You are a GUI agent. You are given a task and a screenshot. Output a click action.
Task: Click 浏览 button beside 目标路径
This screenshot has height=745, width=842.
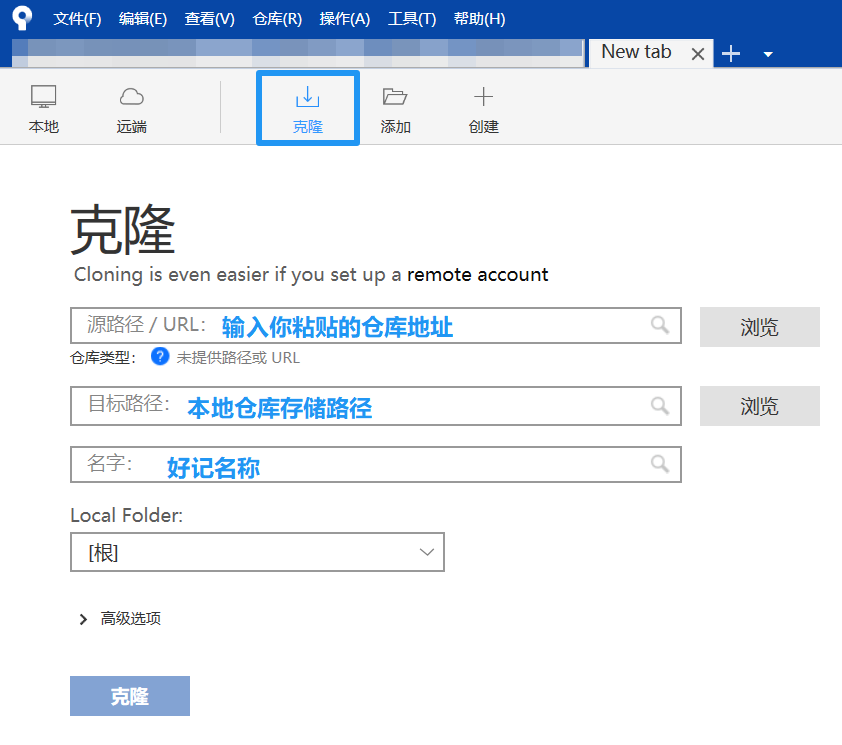(x=759, y=406)
